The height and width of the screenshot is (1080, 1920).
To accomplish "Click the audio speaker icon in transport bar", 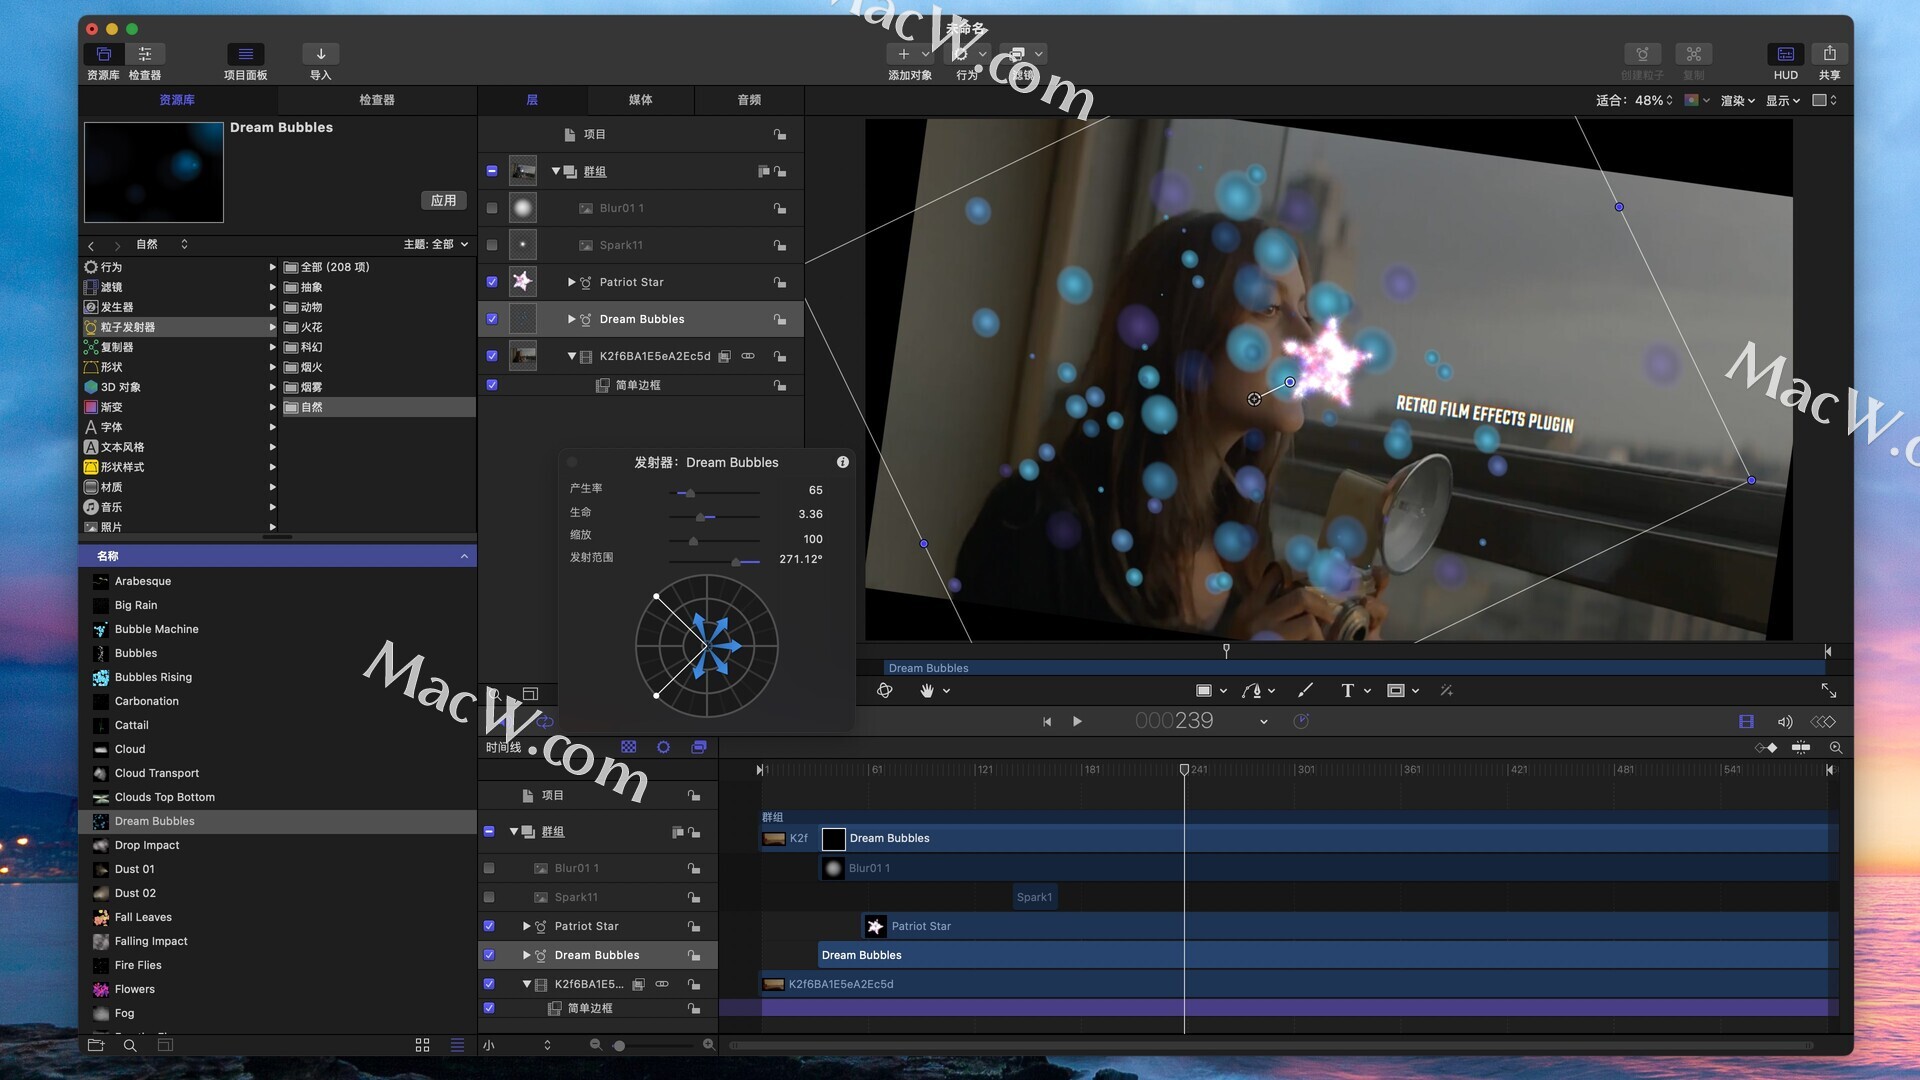I will coord(1784,722).
